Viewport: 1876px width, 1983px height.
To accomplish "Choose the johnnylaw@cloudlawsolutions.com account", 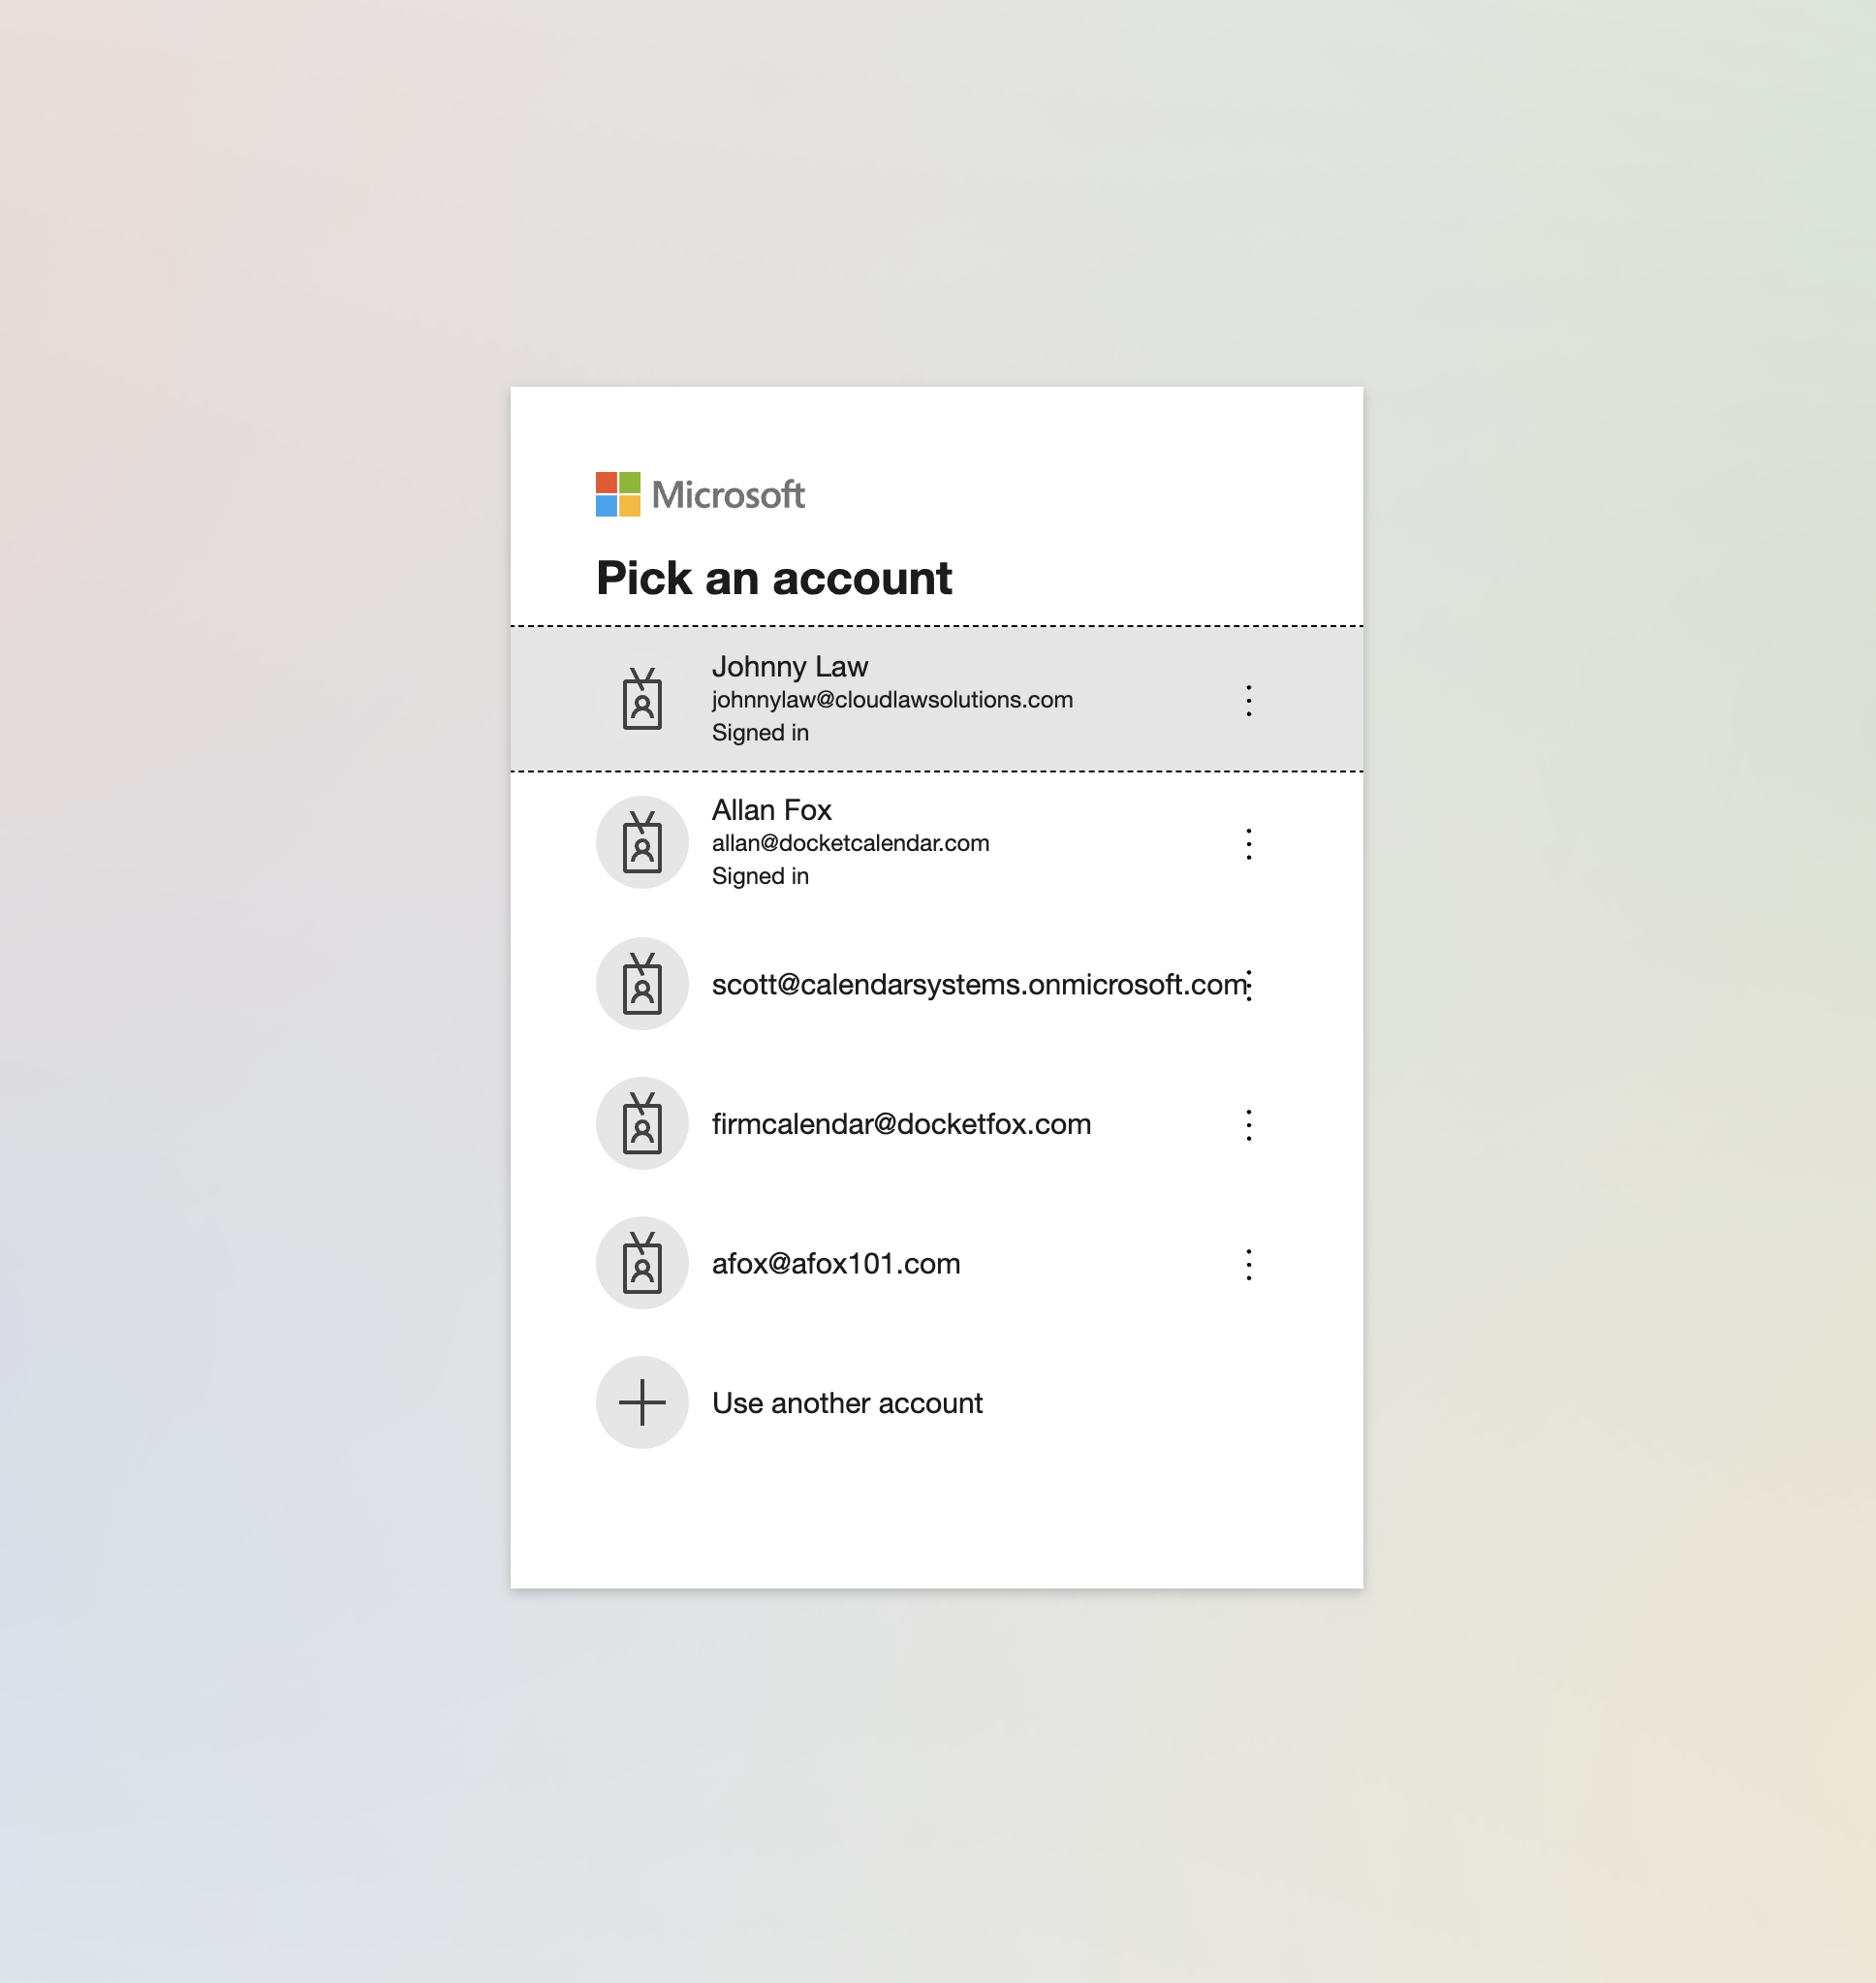I will [936, 699].
